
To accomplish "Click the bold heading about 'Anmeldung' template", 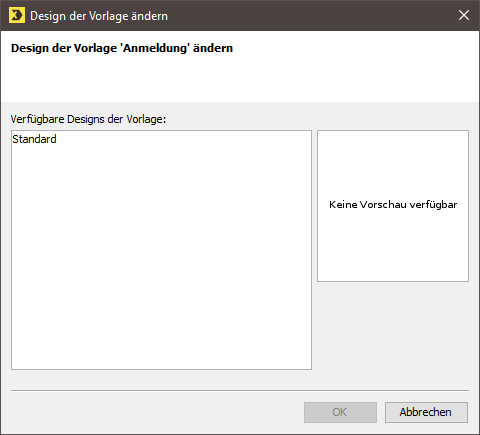I will coord(122,48).
